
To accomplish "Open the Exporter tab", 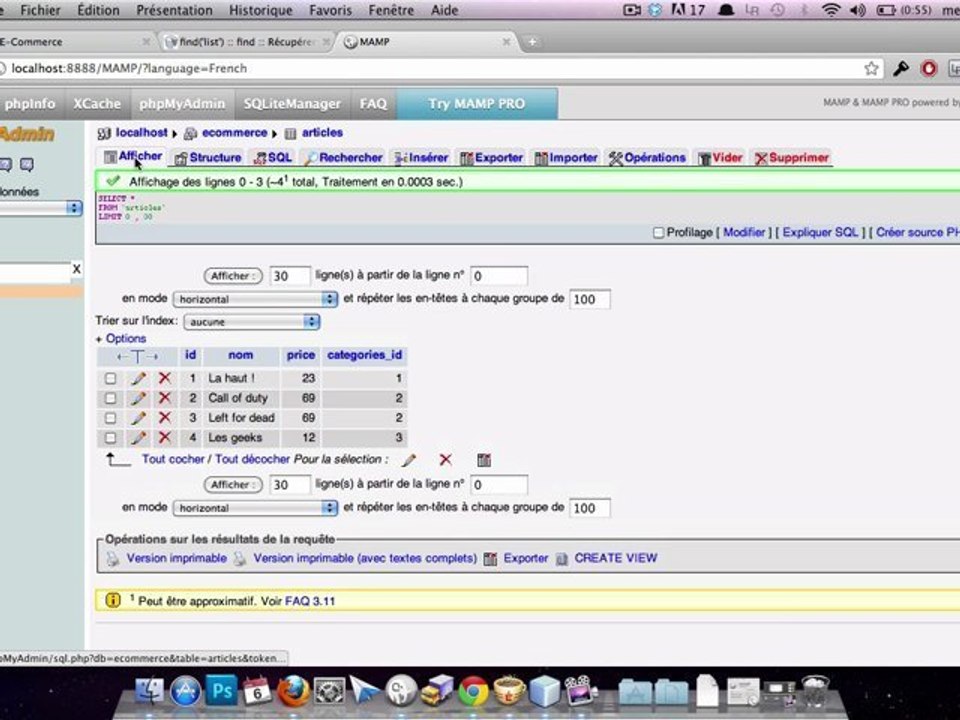I will [491, 158].
